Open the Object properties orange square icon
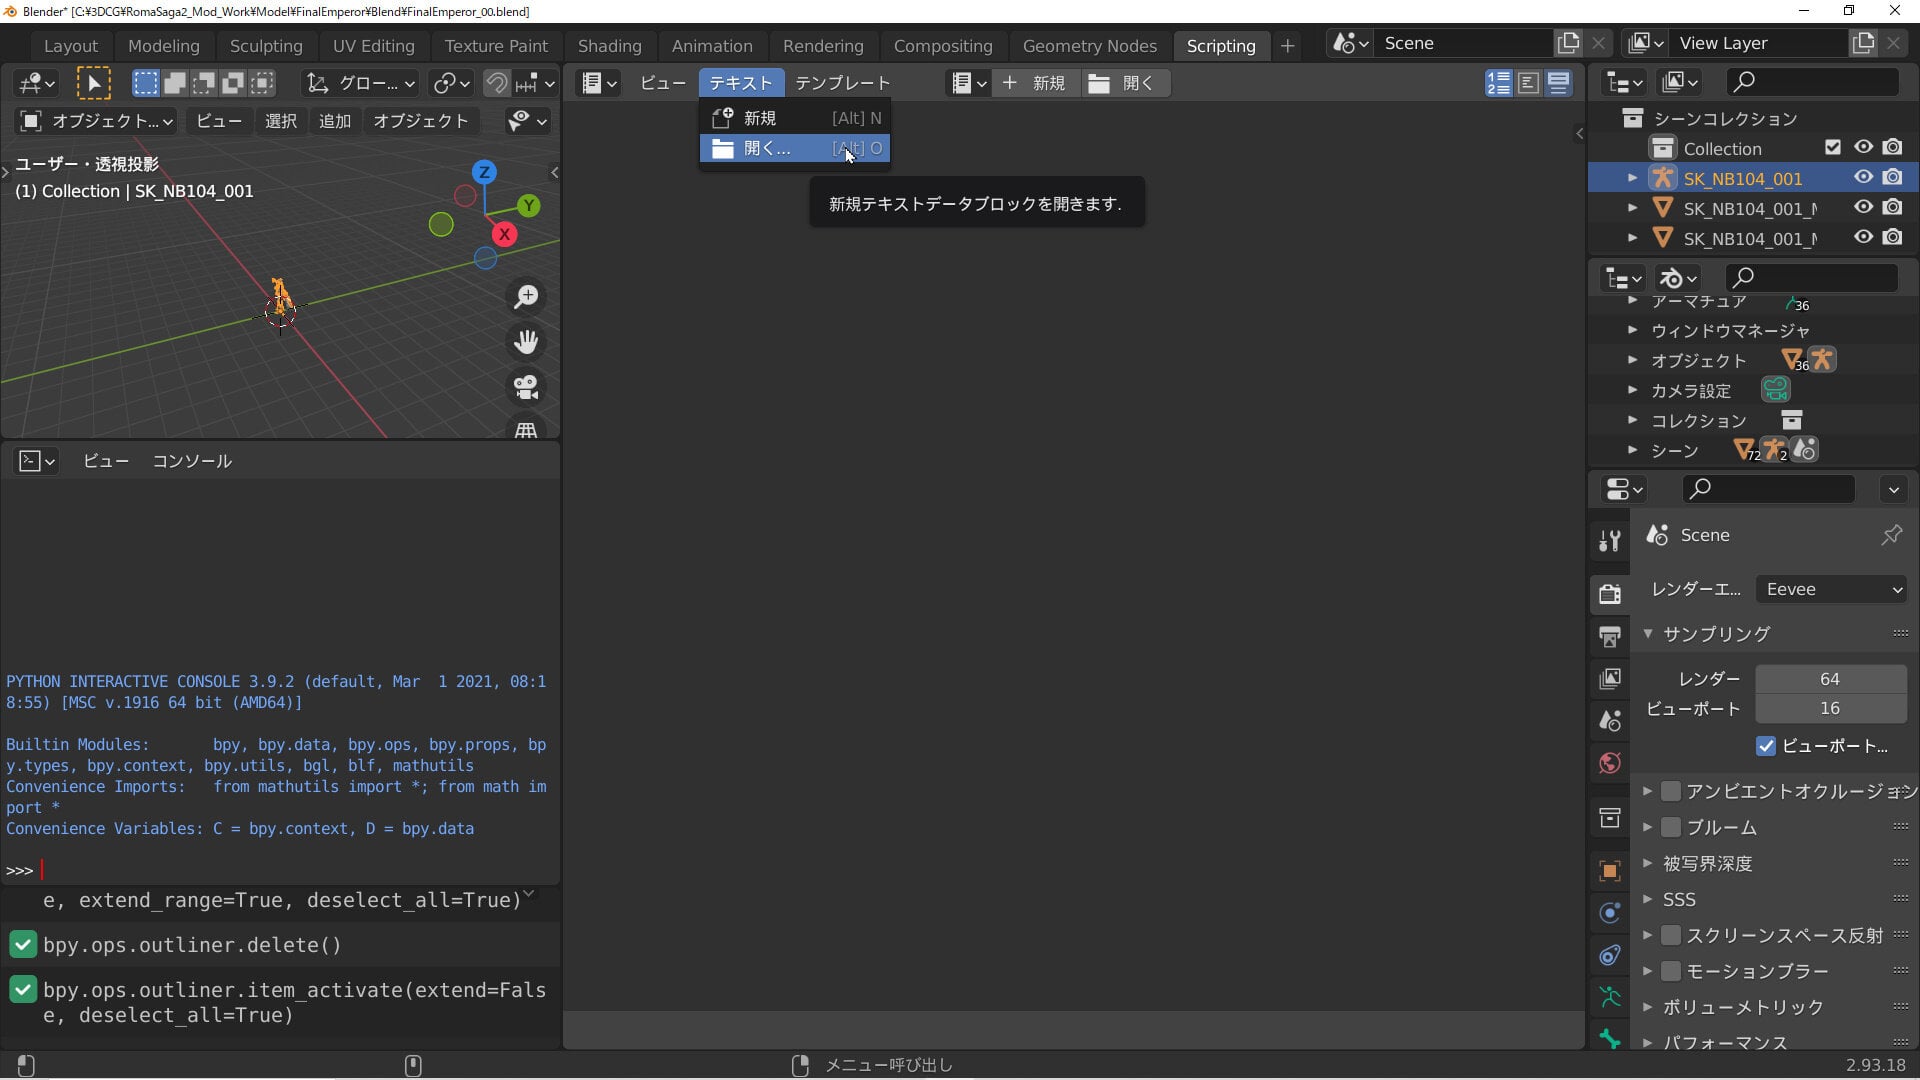 click(x=1609, y=871)
